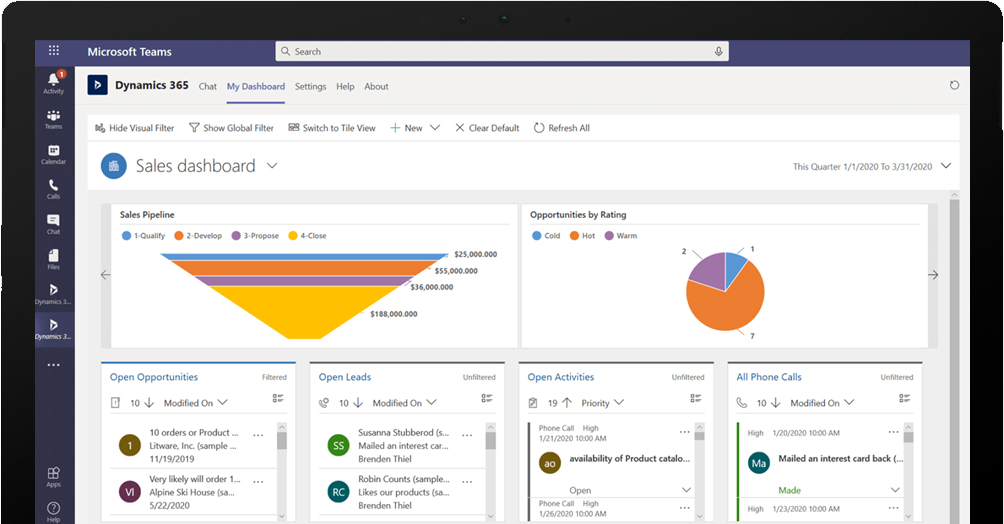Image resolution: width=1004 pixels, height=524 pixels.
Task: Reverse sort order in Open Leads
Action: coord(358,403)
